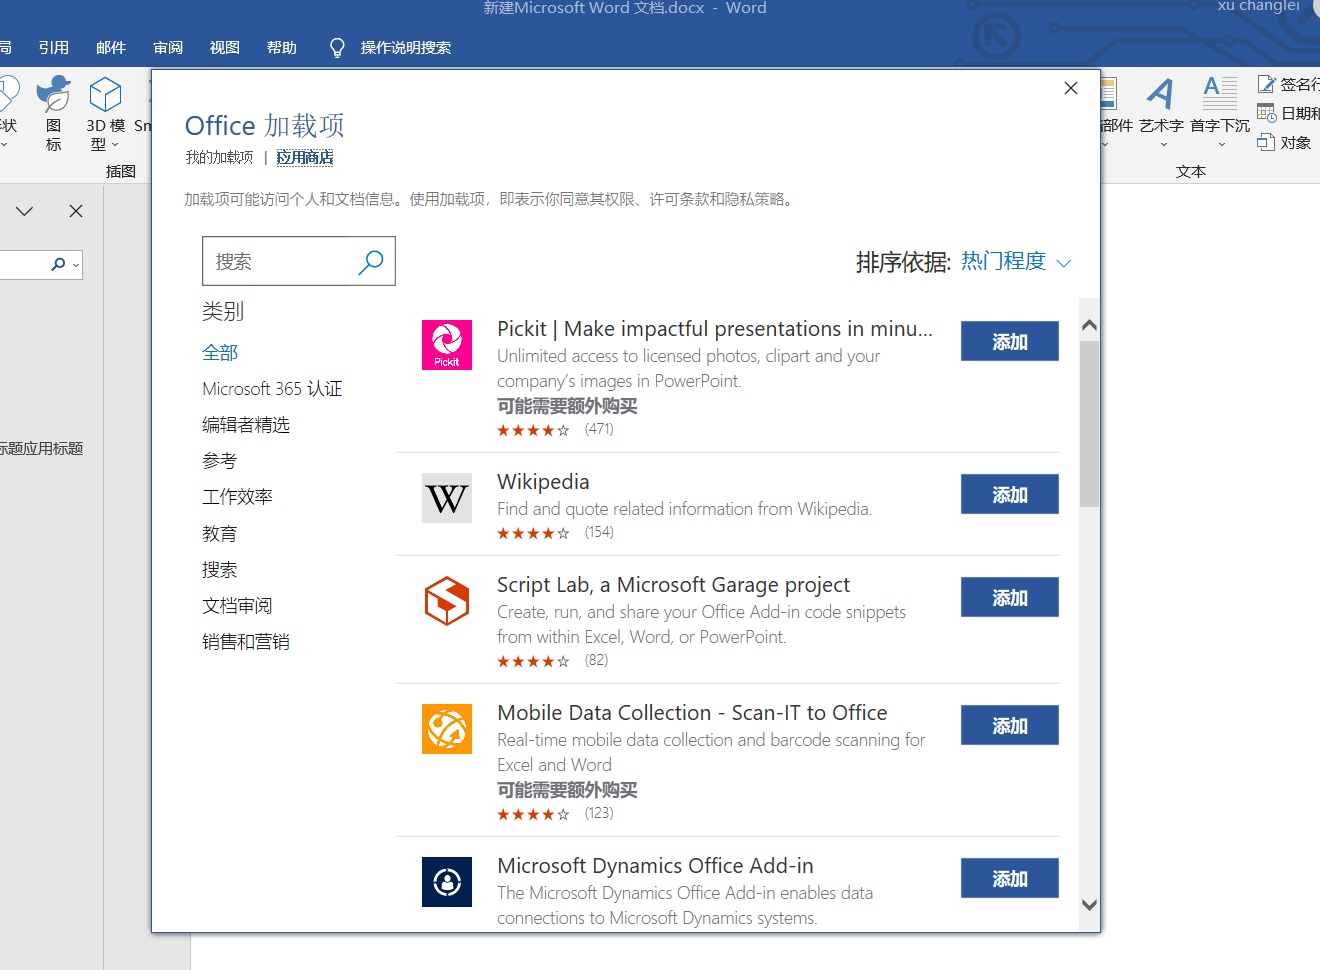Open the 邮件 ribbon tab

point(111,48)
